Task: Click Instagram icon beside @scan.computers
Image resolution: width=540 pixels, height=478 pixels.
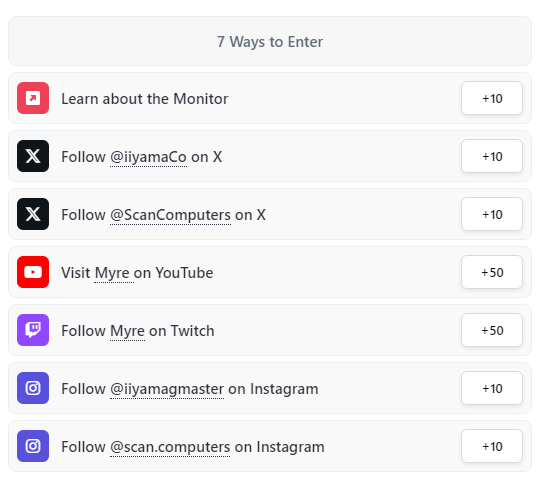Action: [x=33, y=446]
